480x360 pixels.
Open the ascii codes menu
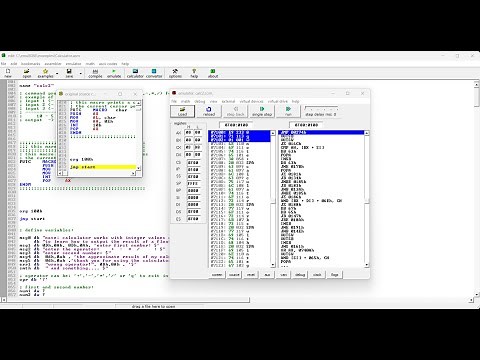click(x=108, y=64)
